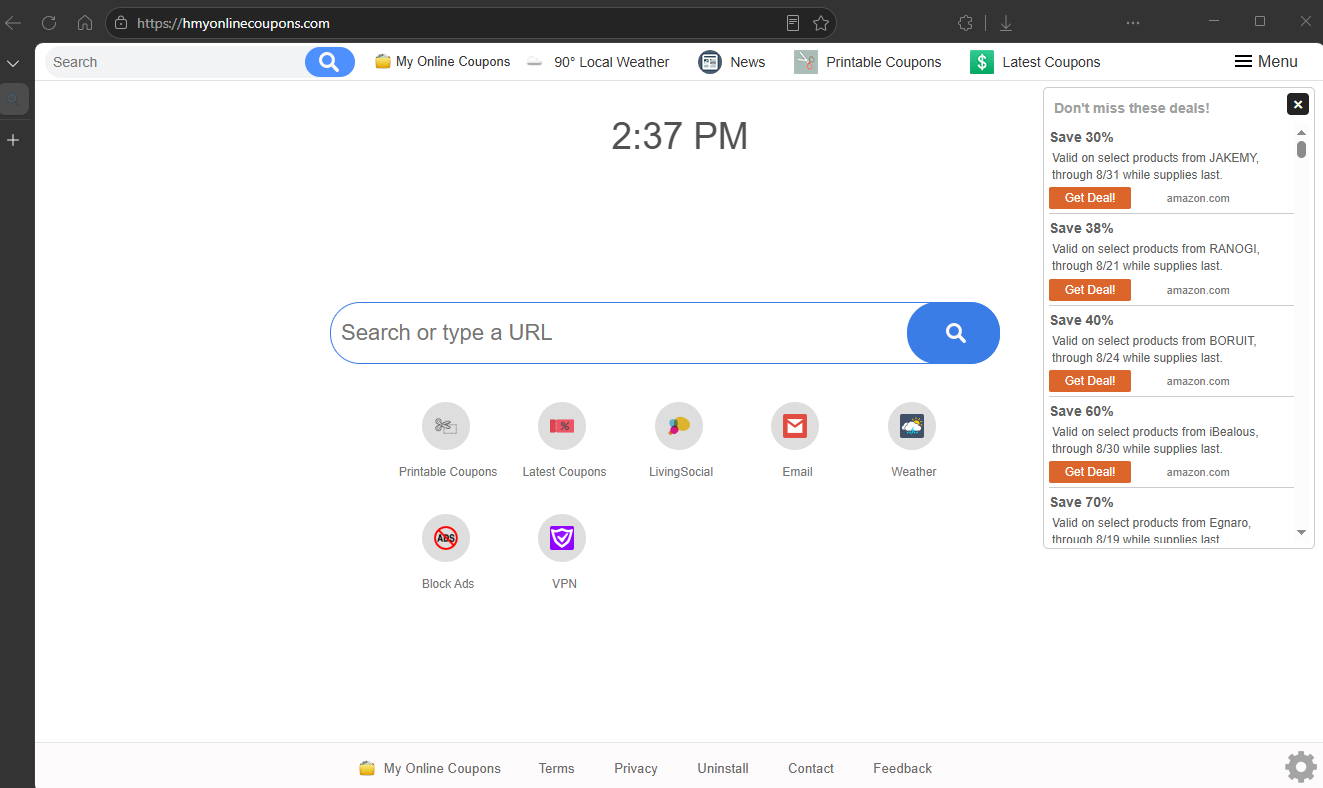
Task: Open the Contact footer link
Action: pos(811,768)
